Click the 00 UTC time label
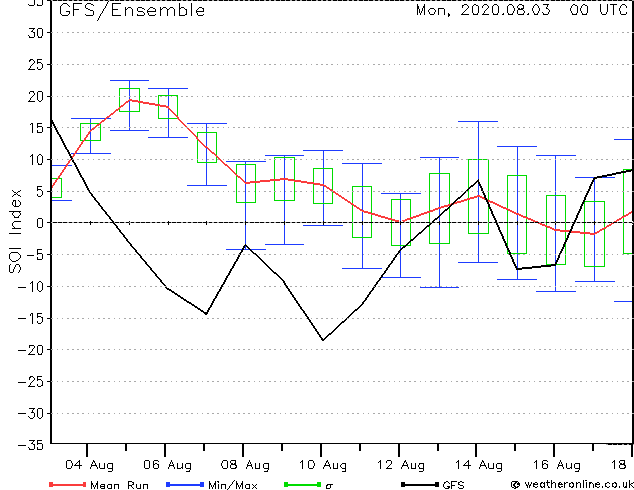Image resolution: width=634 pixels, height=490 pixels. click(598, 10)
